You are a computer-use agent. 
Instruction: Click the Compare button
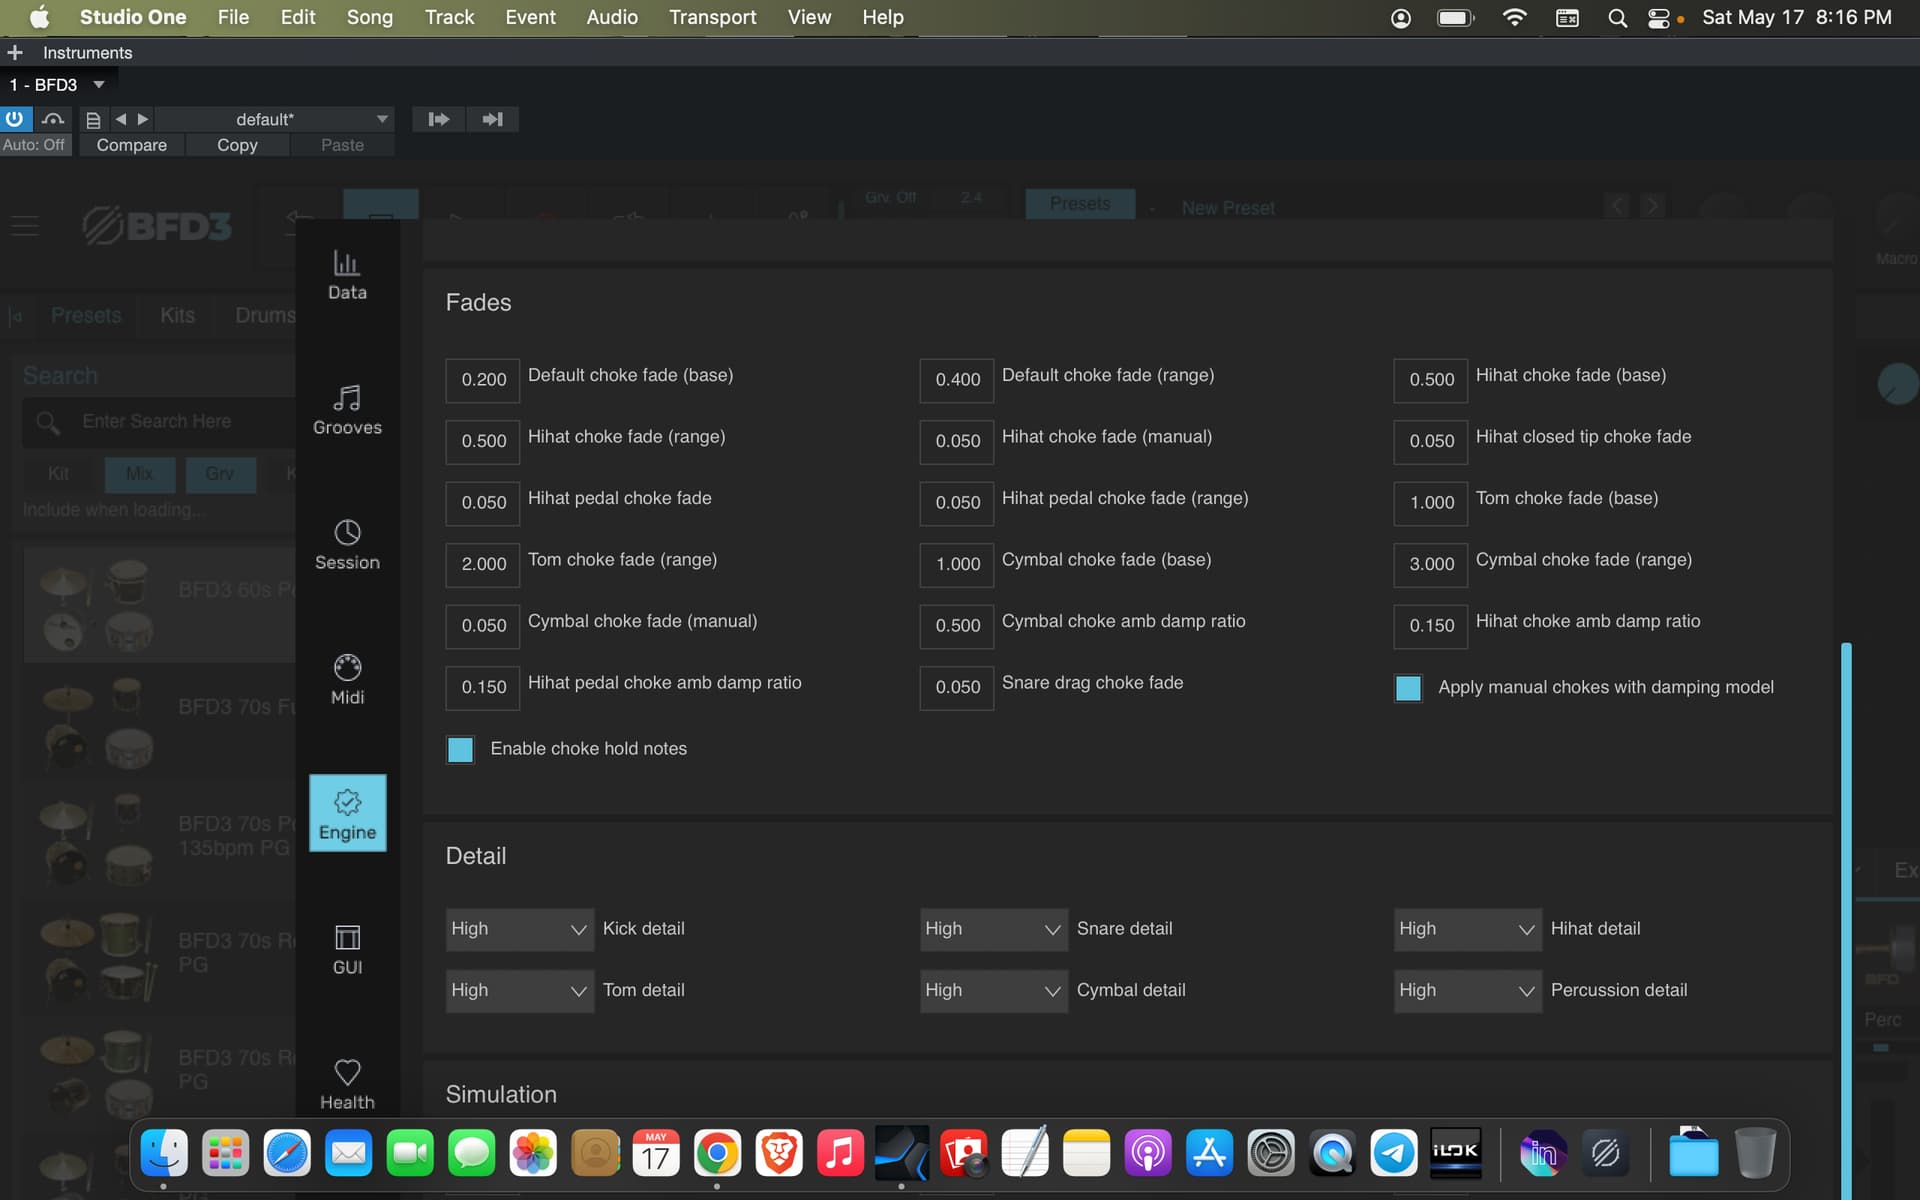click(131, 145)
